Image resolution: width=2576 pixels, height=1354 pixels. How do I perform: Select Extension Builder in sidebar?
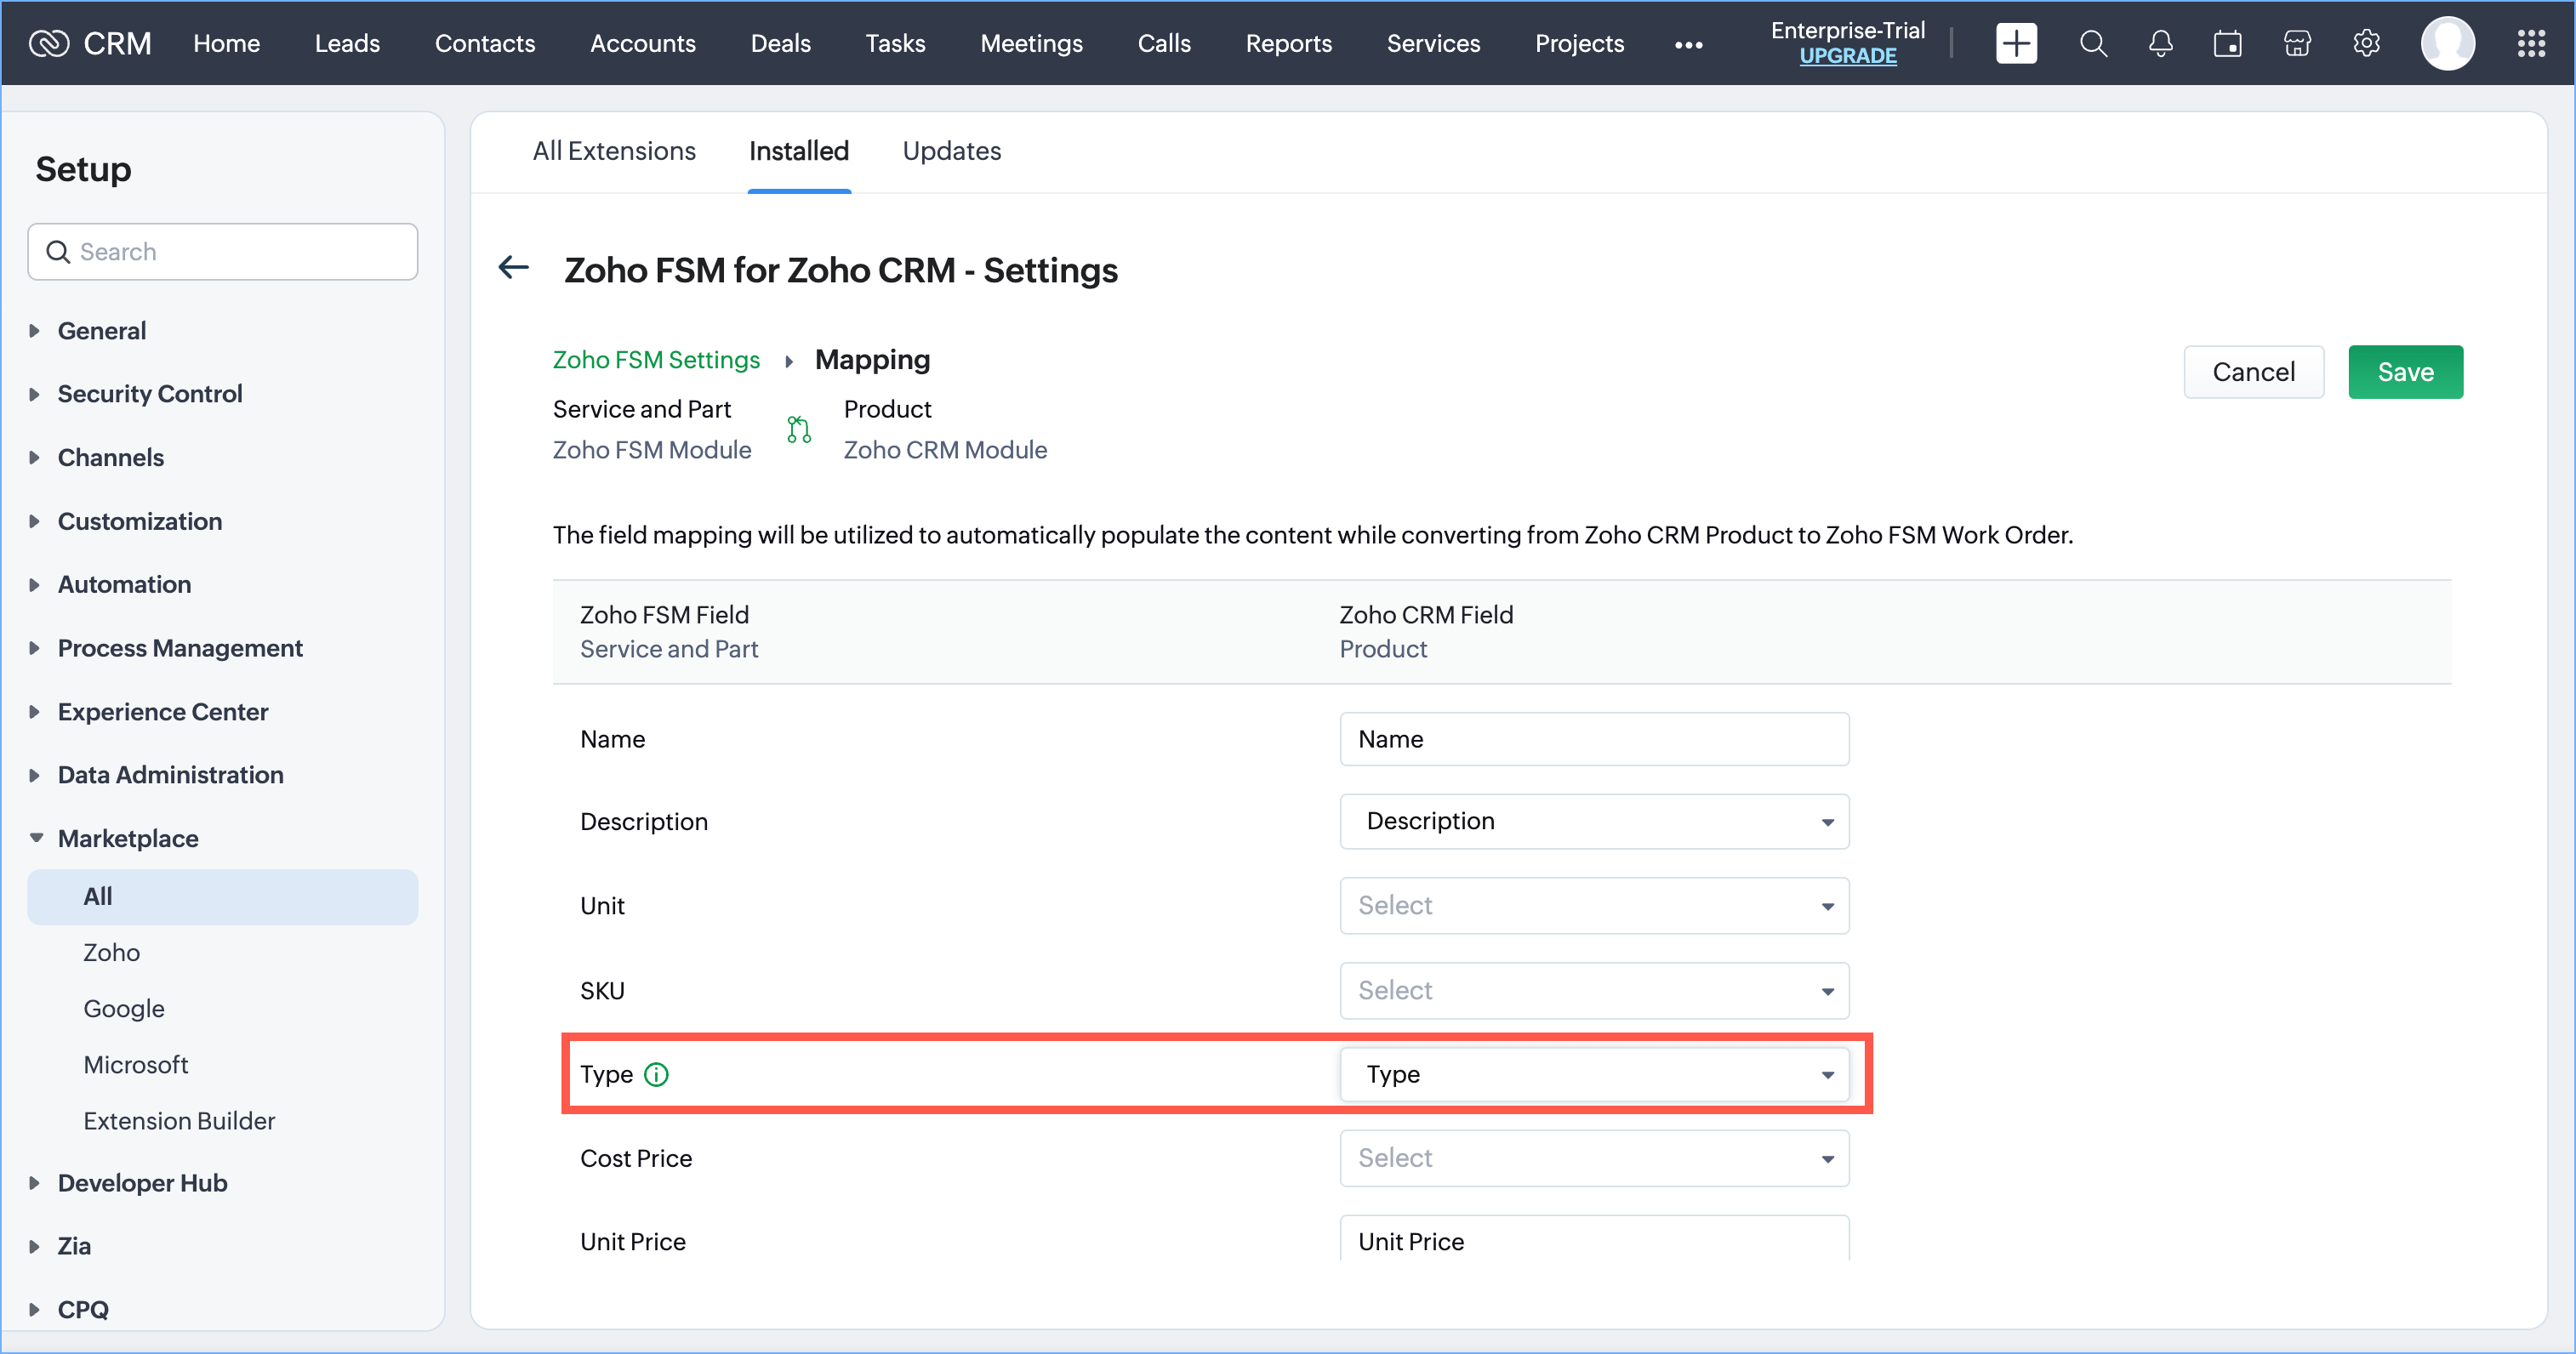pyautogui.click(x=179, y=1121)
